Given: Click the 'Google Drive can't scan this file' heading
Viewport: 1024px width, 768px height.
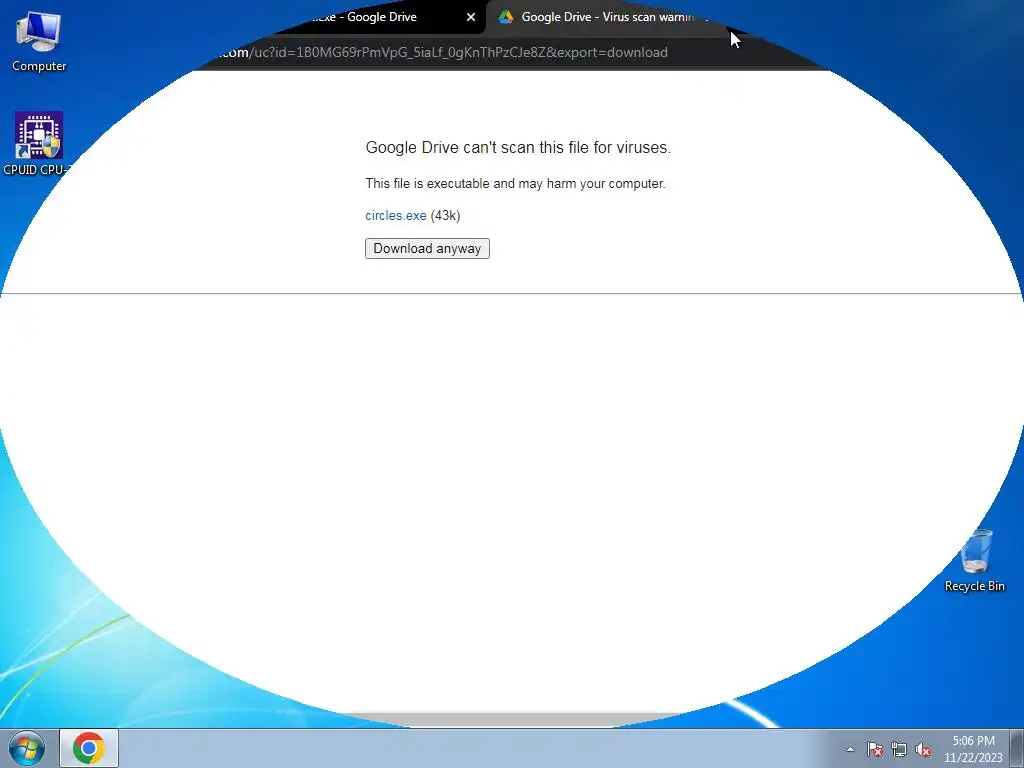Looking at the screenshot, I should click(518, 148).
